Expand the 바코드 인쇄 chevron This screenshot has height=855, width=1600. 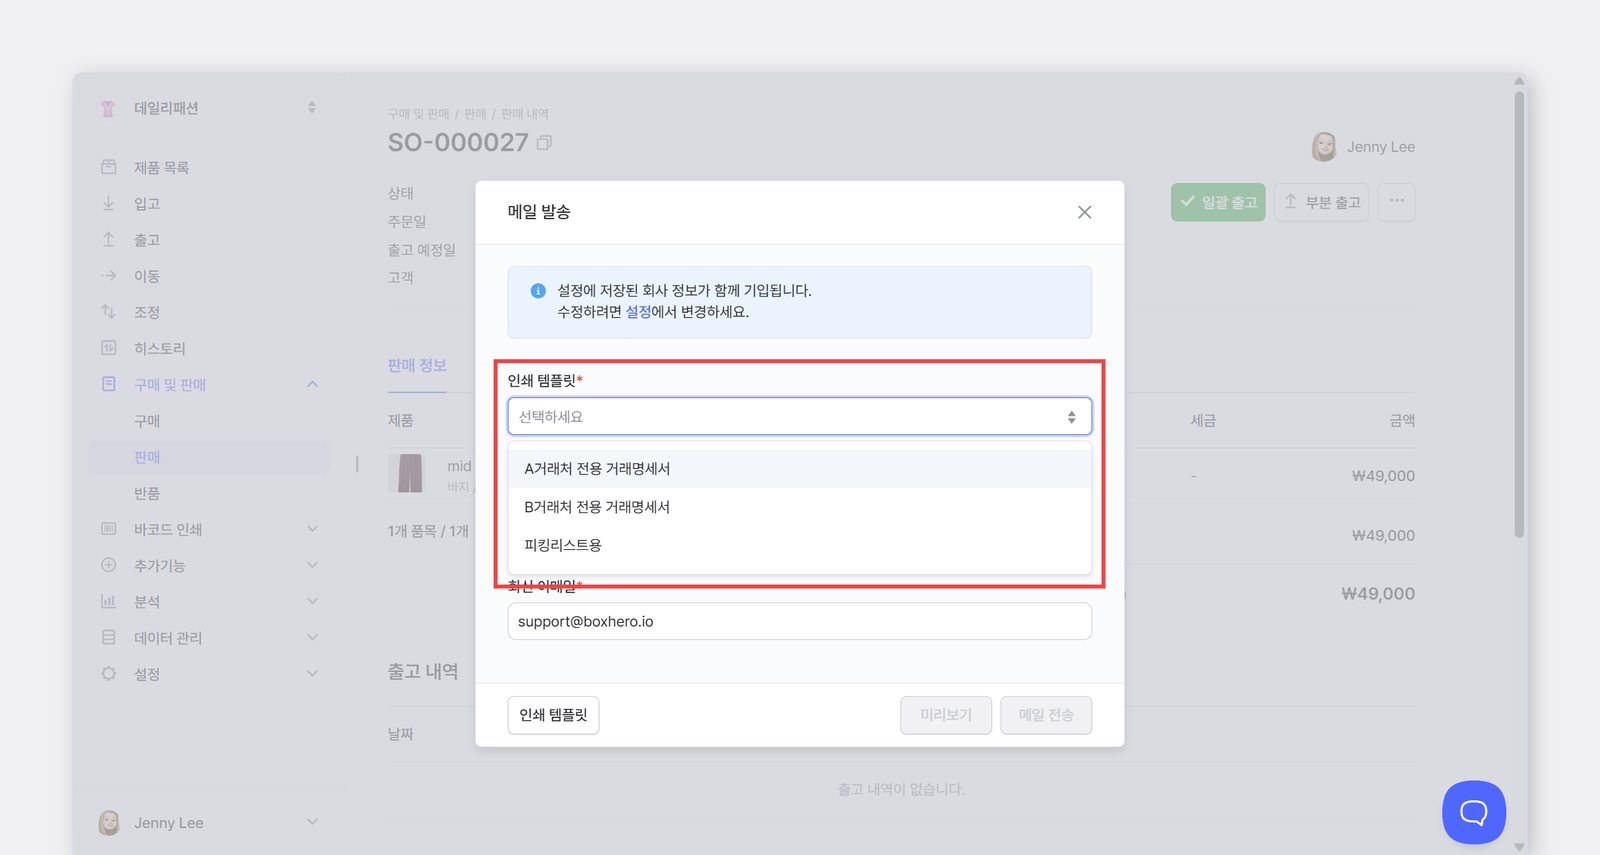pos(312,529)
